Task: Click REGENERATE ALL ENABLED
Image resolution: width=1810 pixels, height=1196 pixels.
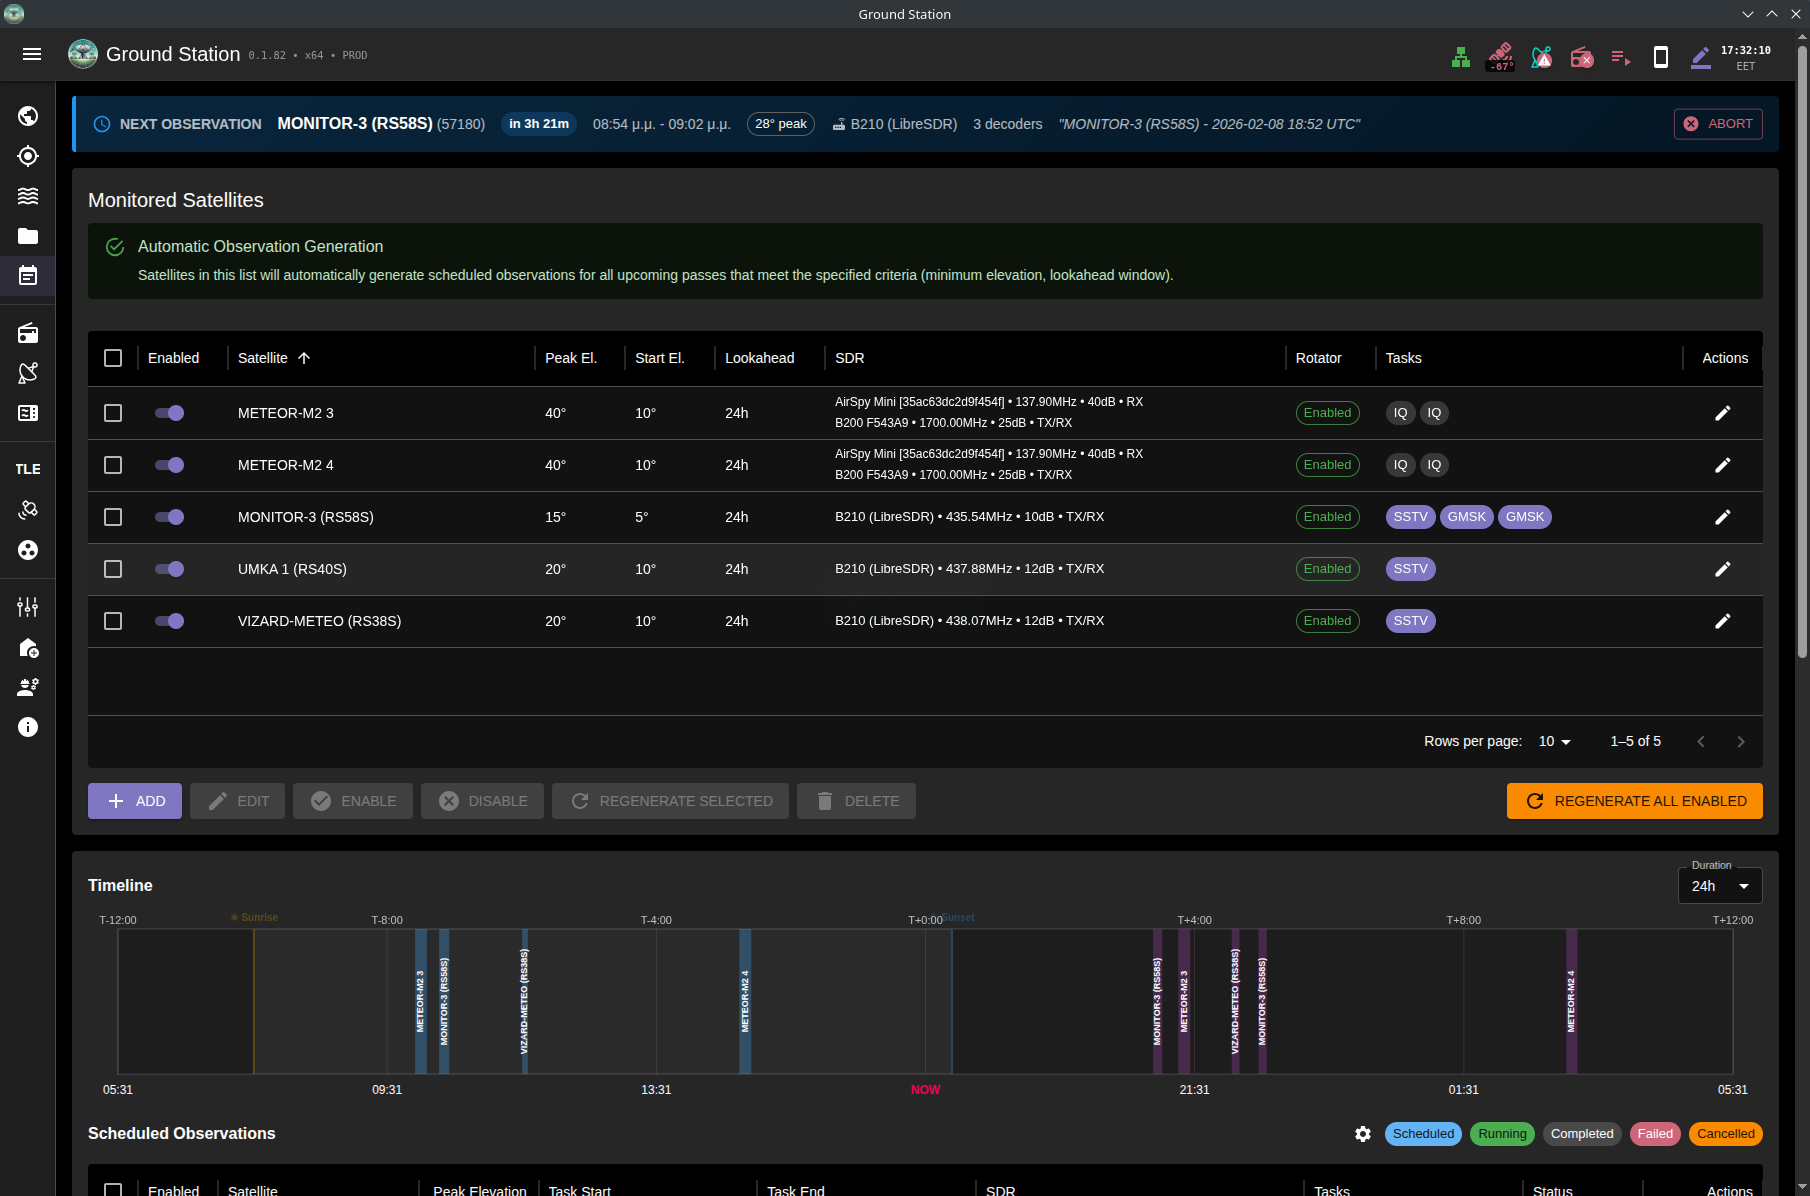Action: click(x=1634, y=800)
